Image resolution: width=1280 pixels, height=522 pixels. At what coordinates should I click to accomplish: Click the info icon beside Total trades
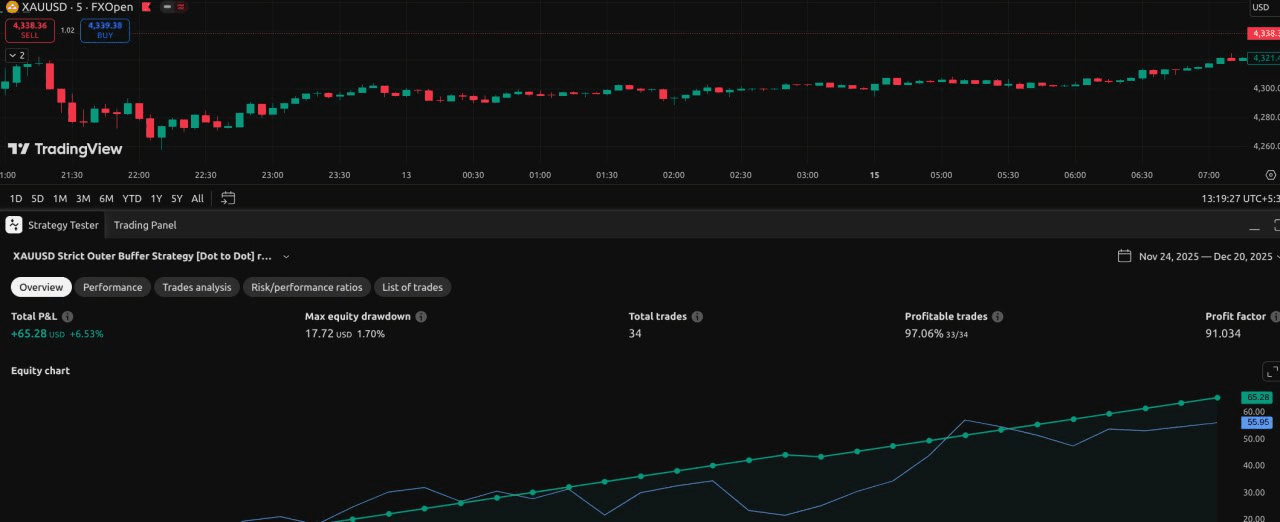tap(697, 317)
